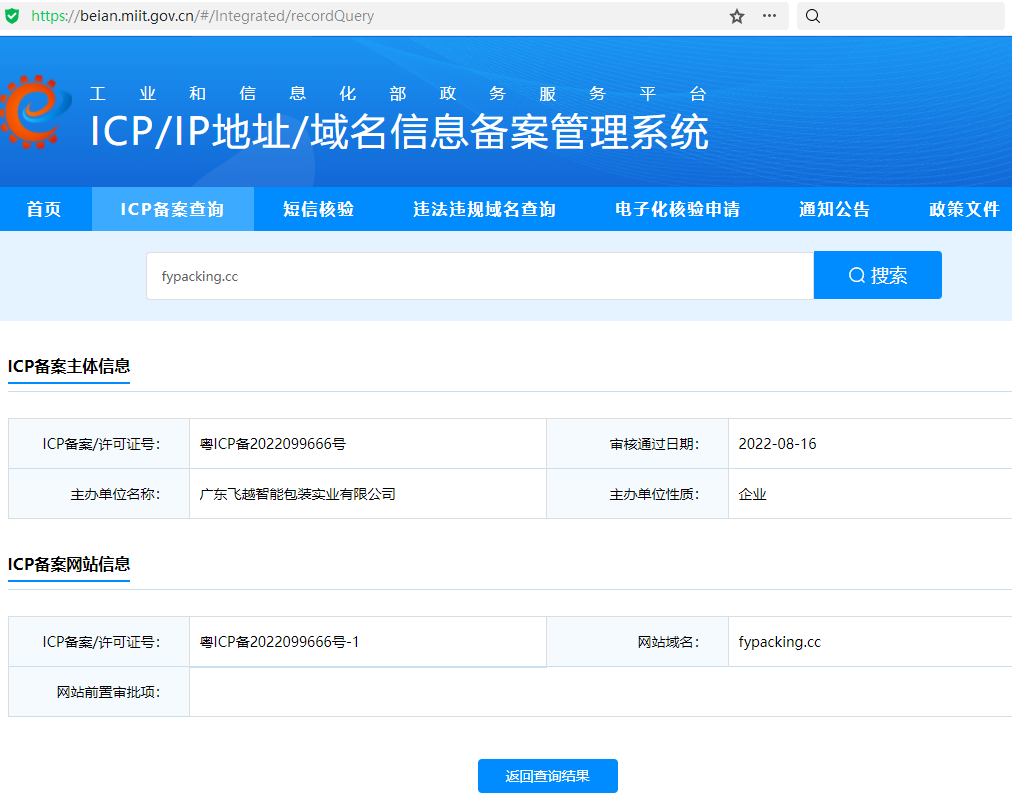
Task: Click the 粤ICP备2022099666号-1 license number
Action: coord(279,642)
